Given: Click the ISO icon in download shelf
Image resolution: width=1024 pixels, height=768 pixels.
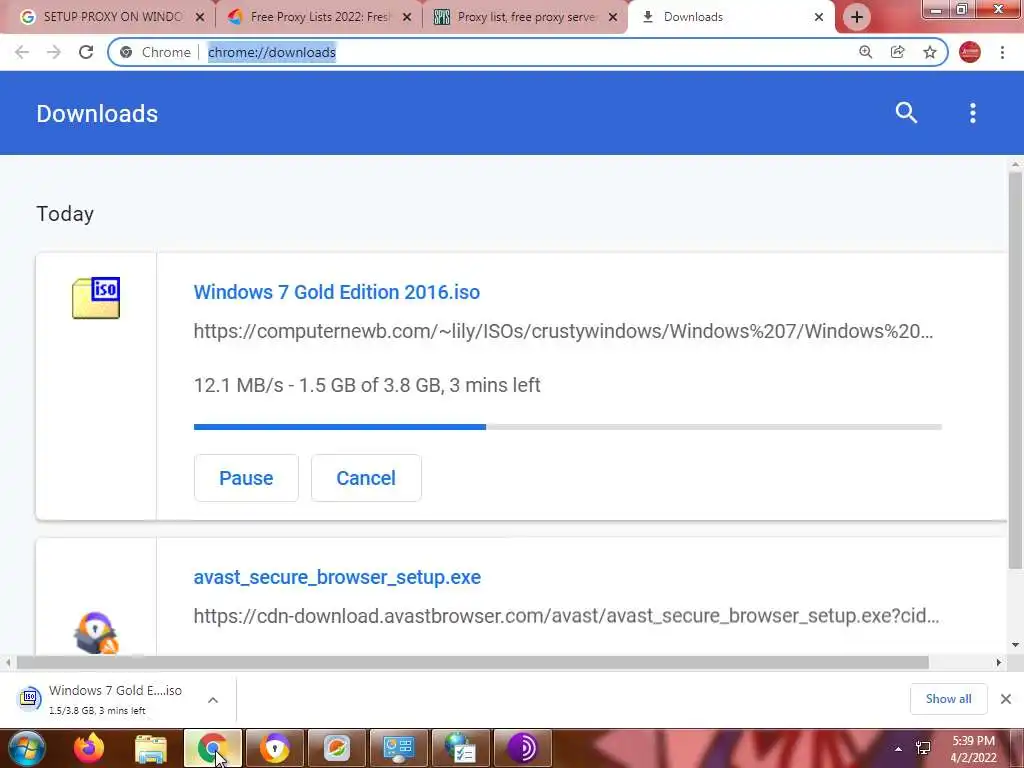Looking at the screenshot, I should [x=29, y=698].
